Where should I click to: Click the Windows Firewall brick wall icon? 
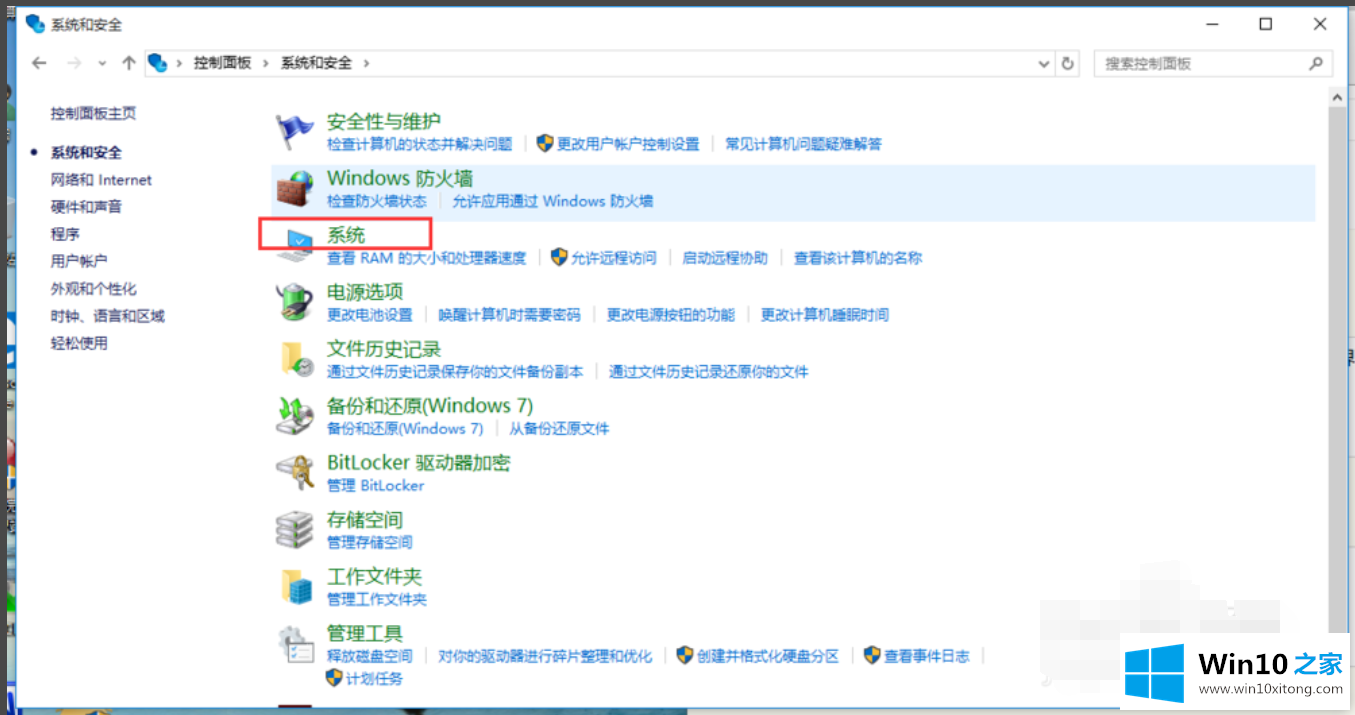(x=295, y=188)
